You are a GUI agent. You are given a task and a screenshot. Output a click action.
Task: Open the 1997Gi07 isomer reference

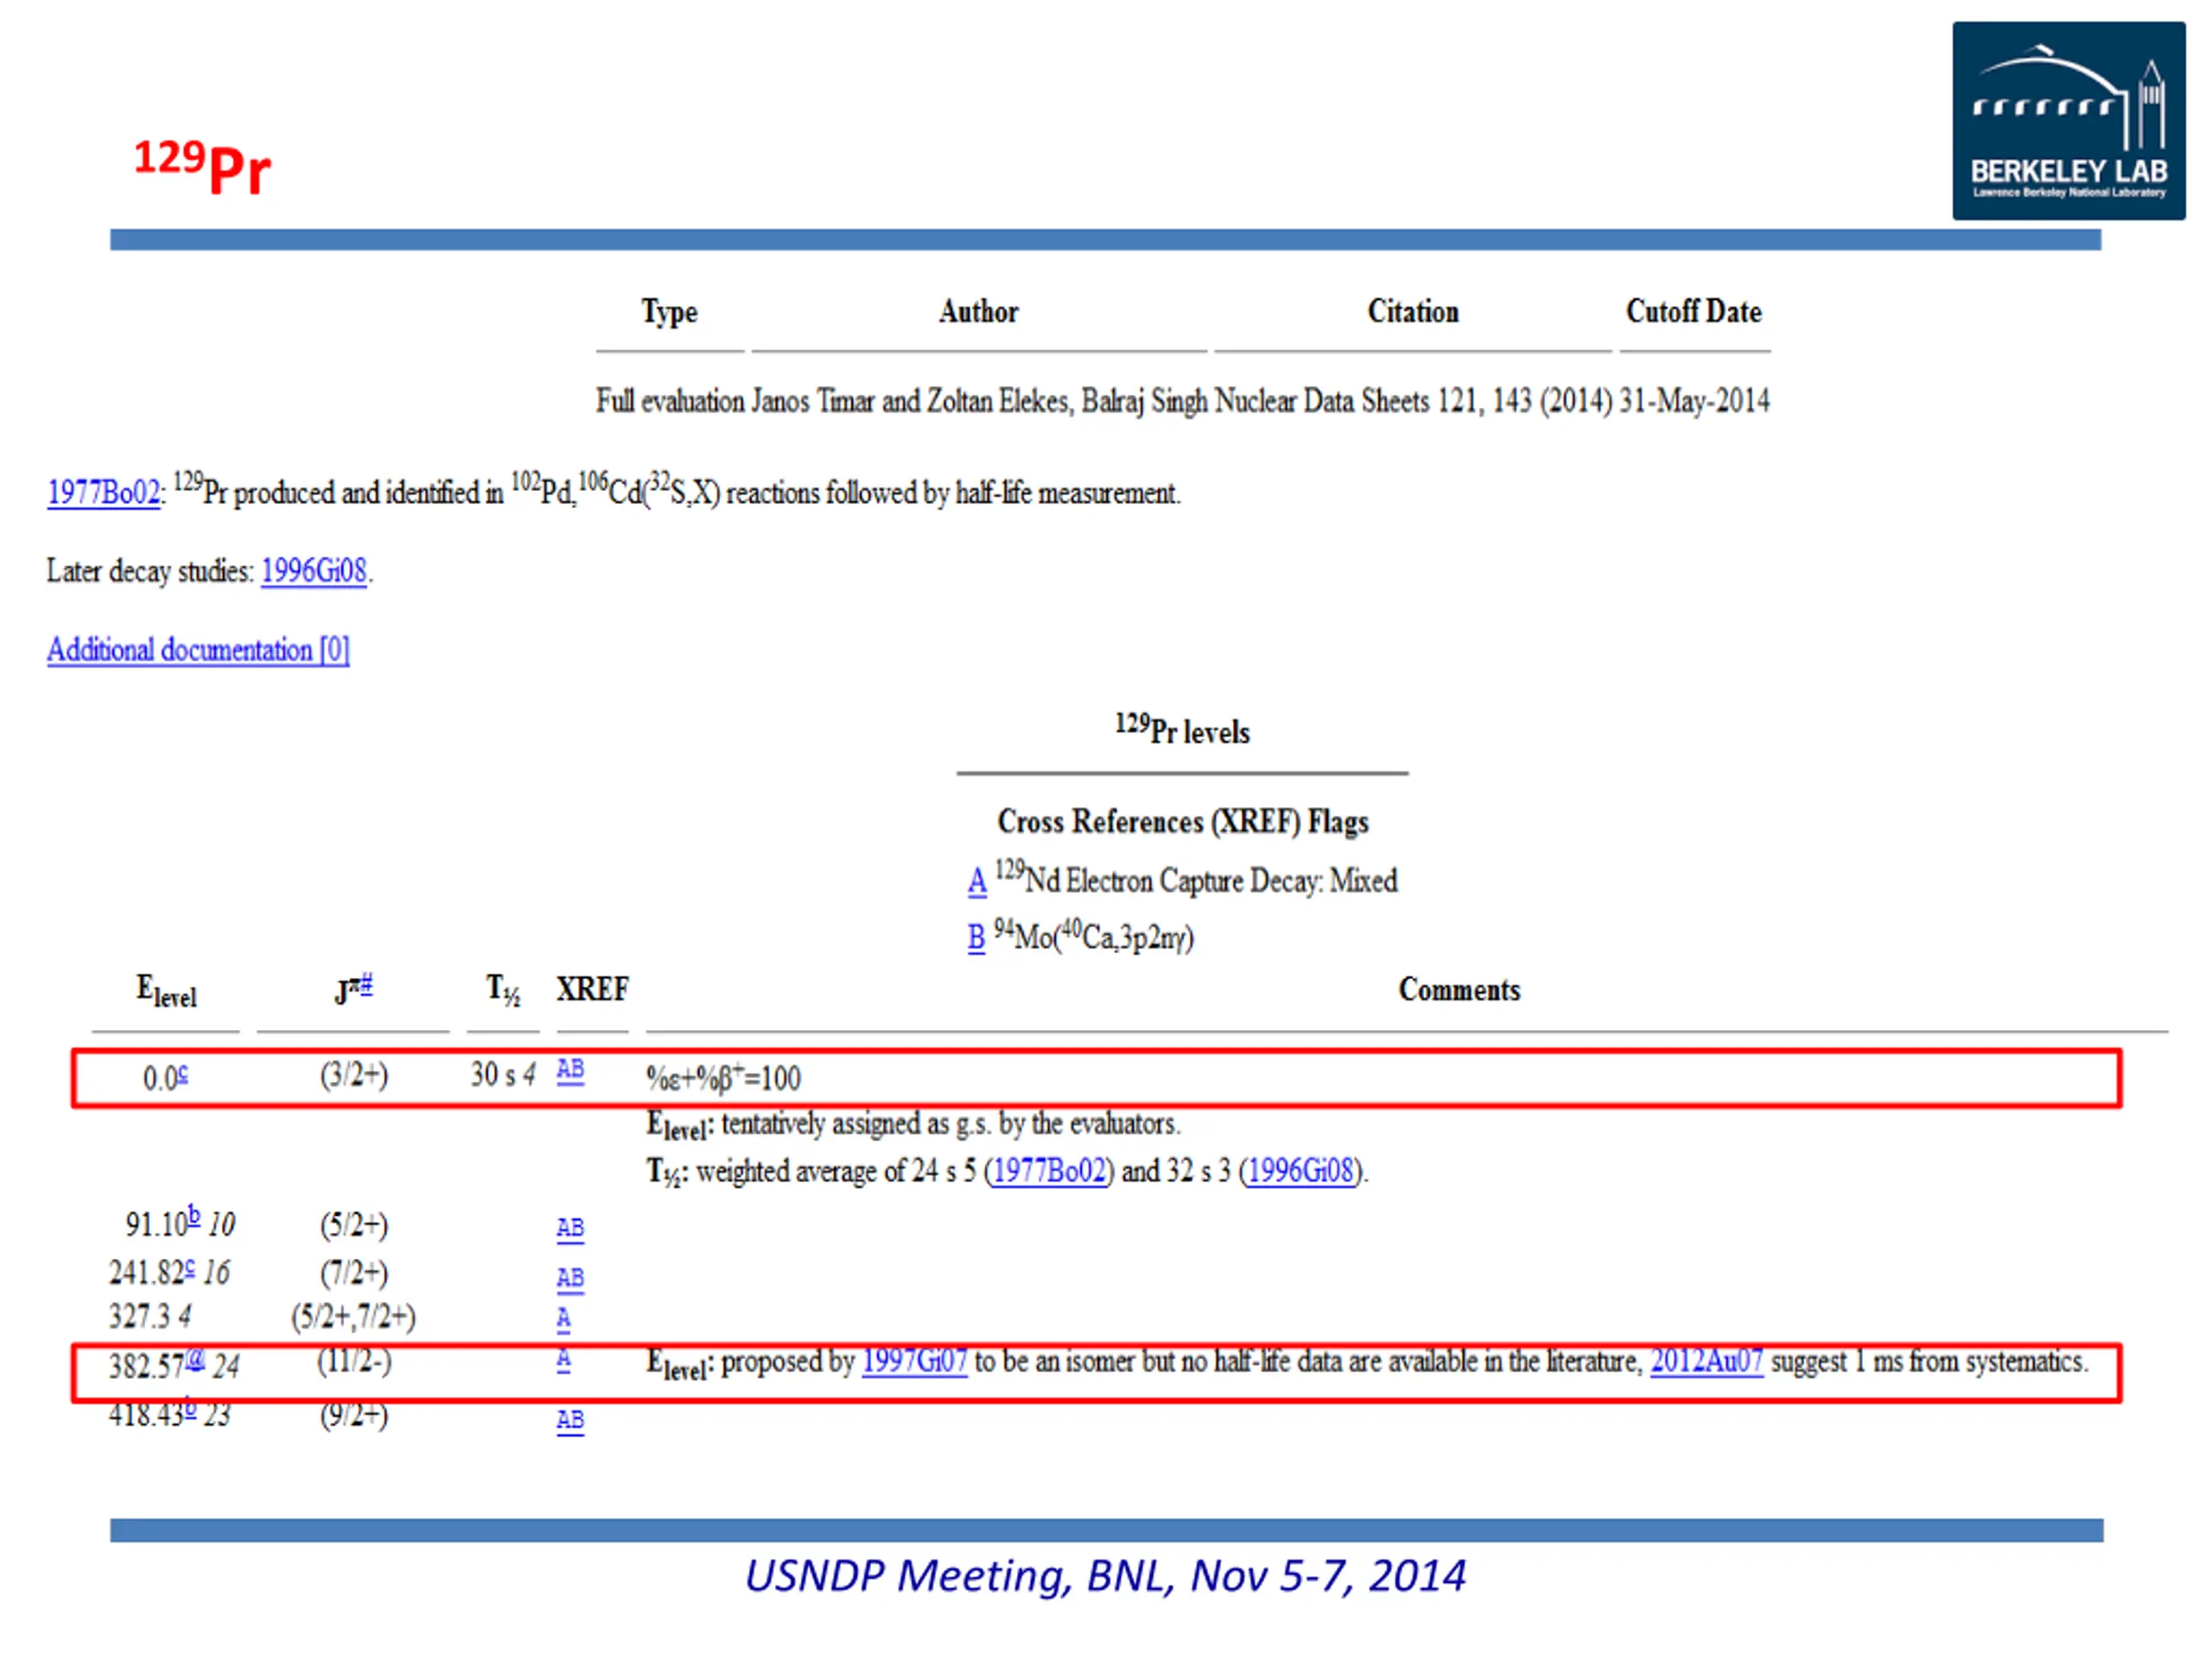click(x=914, y=1361)
